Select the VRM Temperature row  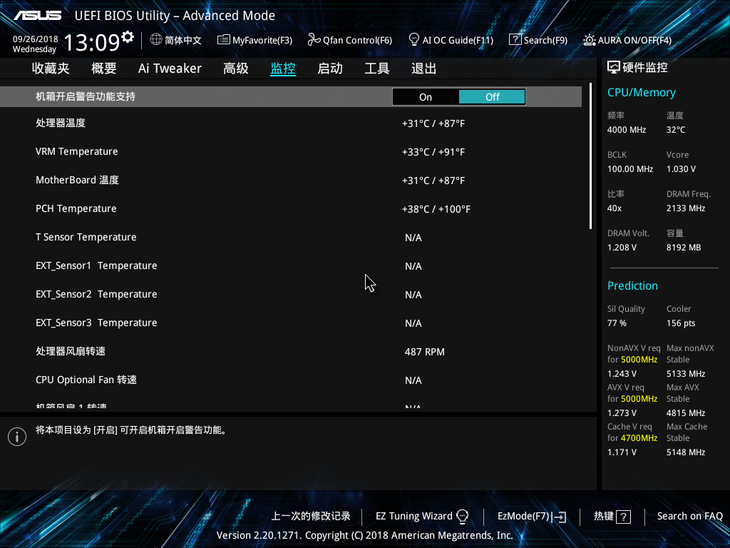291,152
